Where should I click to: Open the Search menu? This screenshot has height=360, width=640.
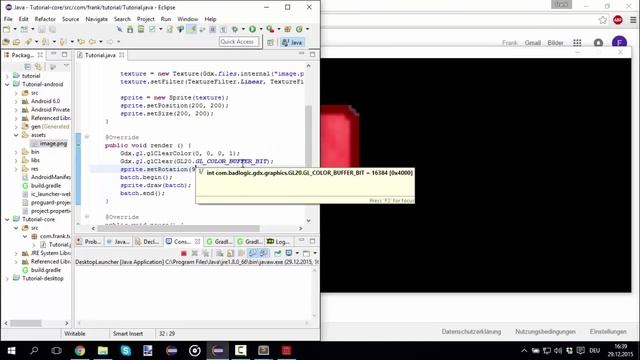tap(122, 19)
